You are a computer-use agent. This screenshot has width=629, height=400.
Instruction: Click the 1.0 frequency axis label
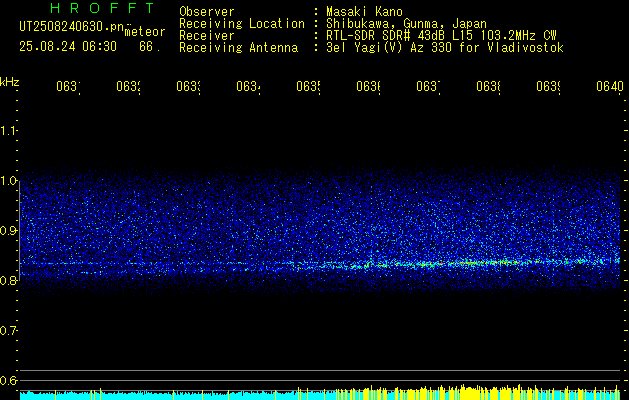[8, 181]
